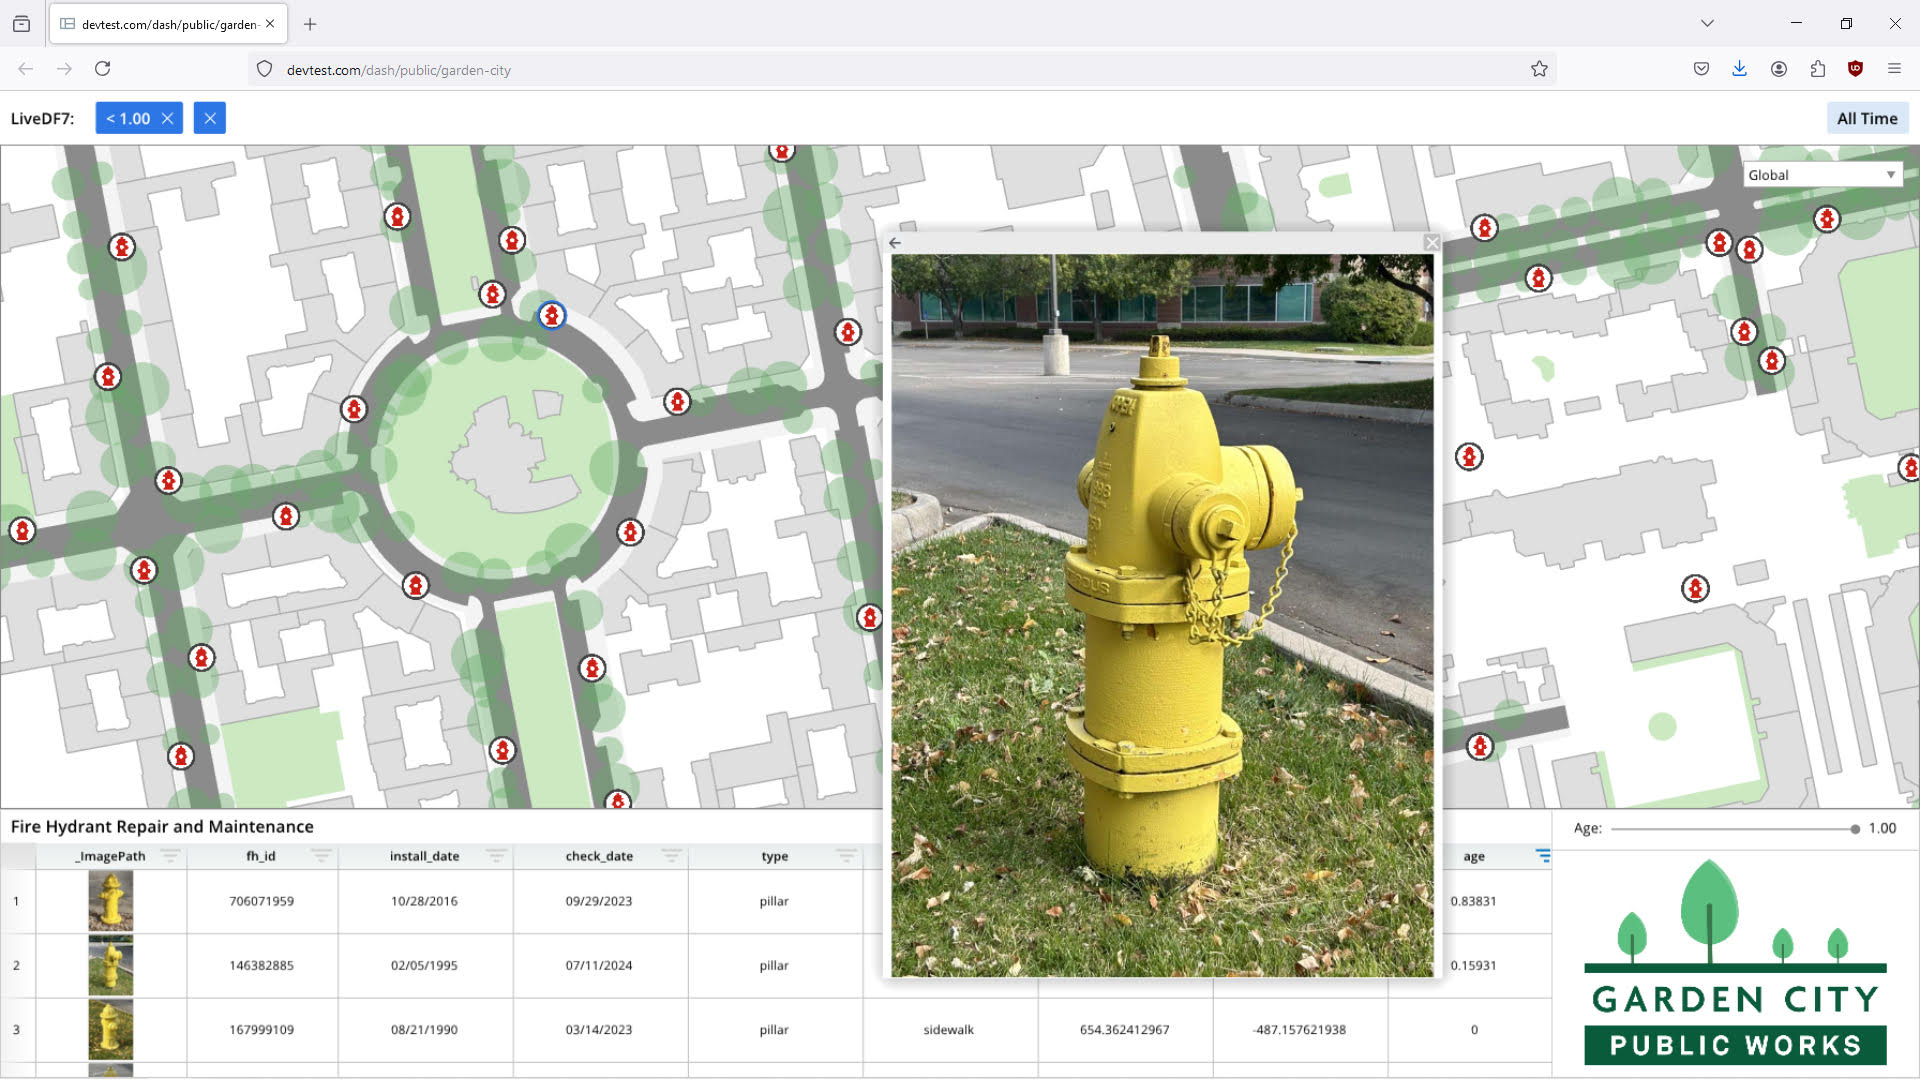Open the browser tab list chevron
The image size is (1920, 1080).
point(1707,23)
